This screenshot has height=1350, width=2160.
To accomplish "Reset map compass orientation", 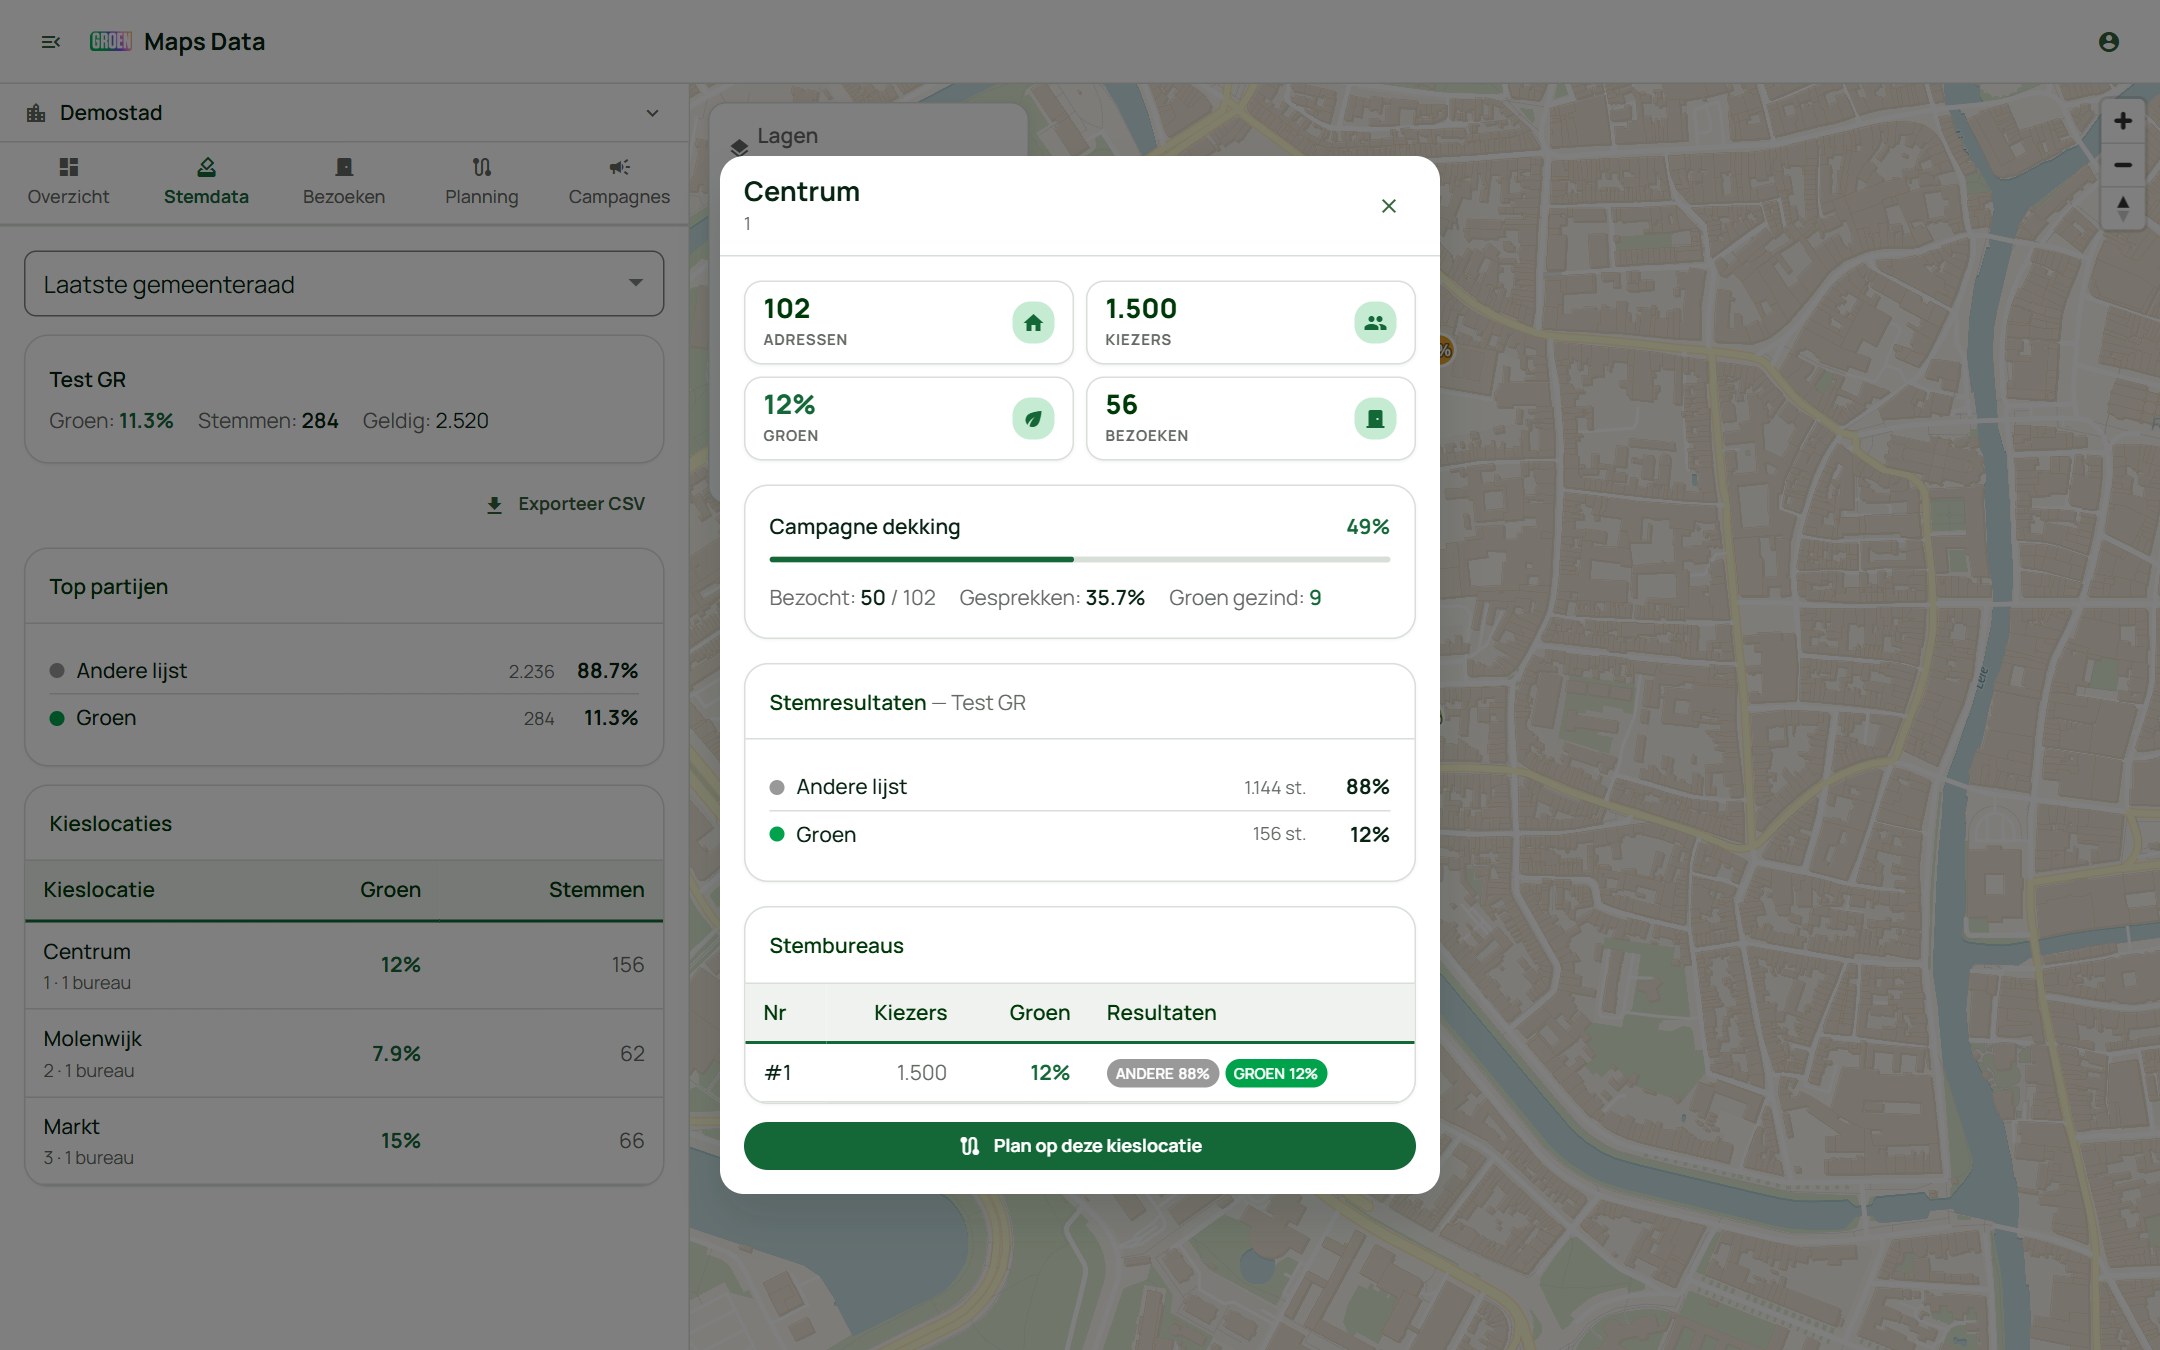I will (2123, 208).
